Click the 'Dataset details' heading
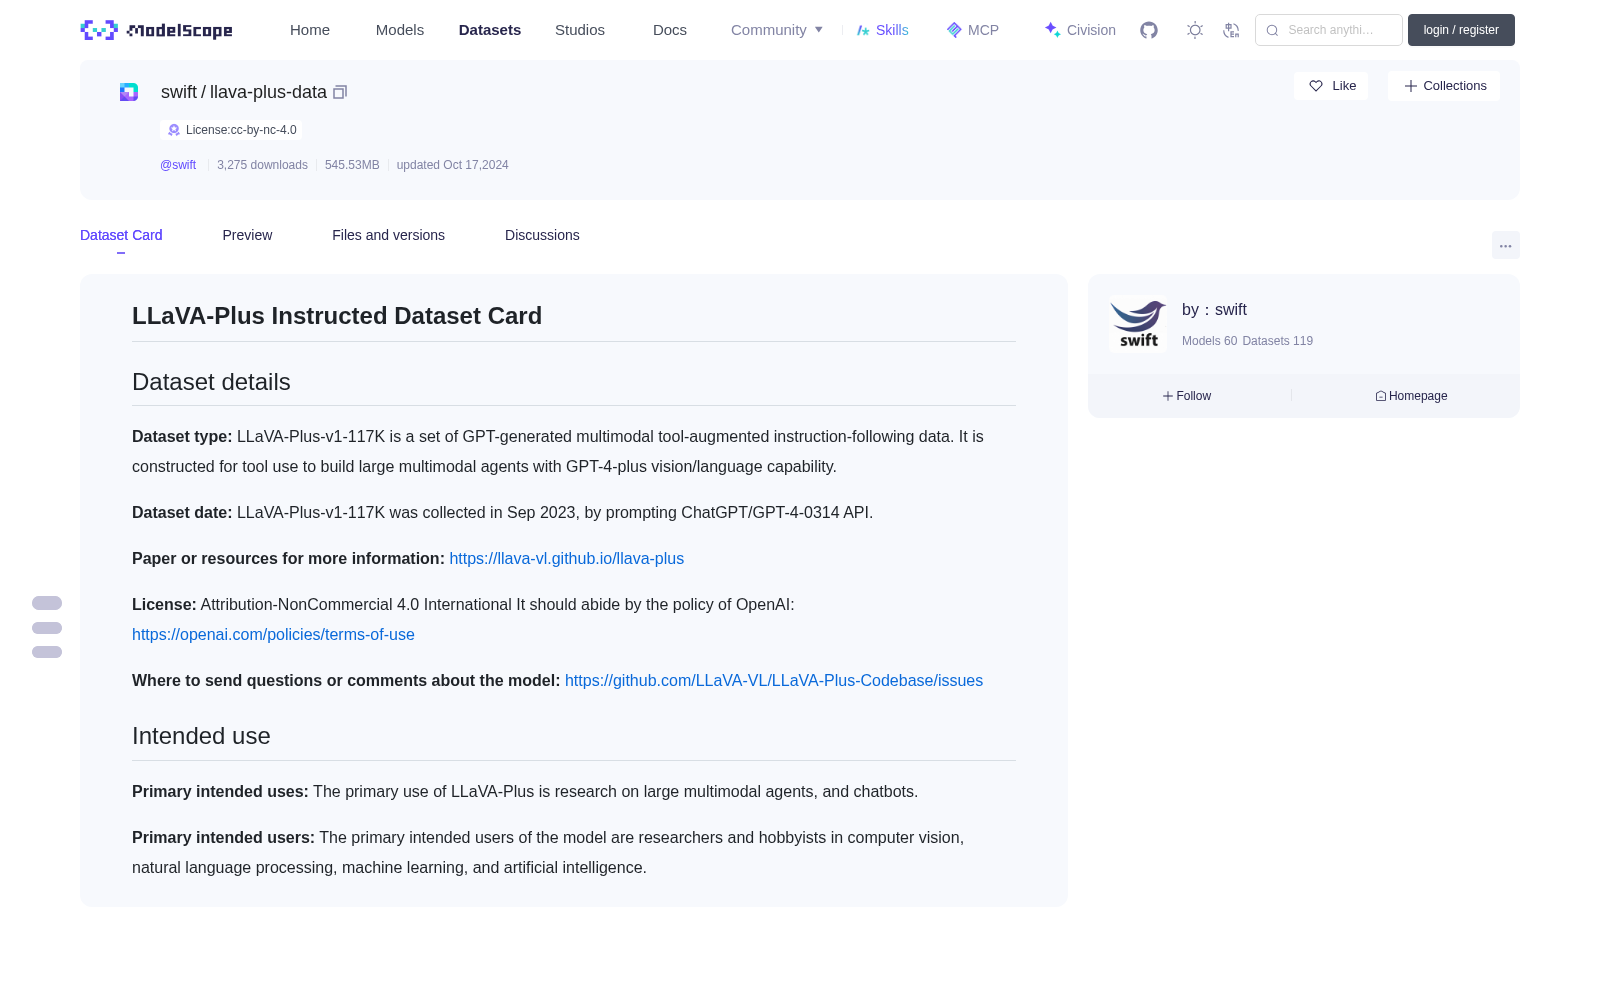 (211, 382)
